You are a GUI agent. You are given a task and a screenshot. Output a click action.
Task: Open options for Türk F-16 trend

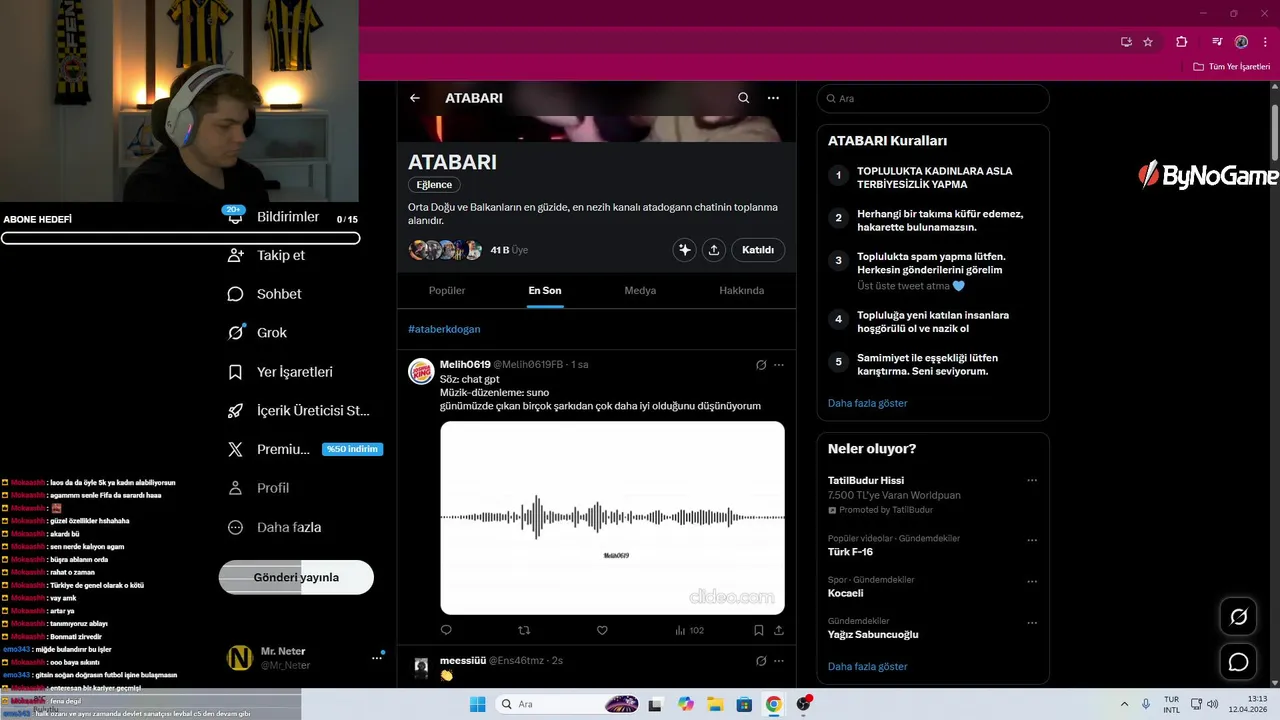pyautogui.click(x=1032, y=538)
